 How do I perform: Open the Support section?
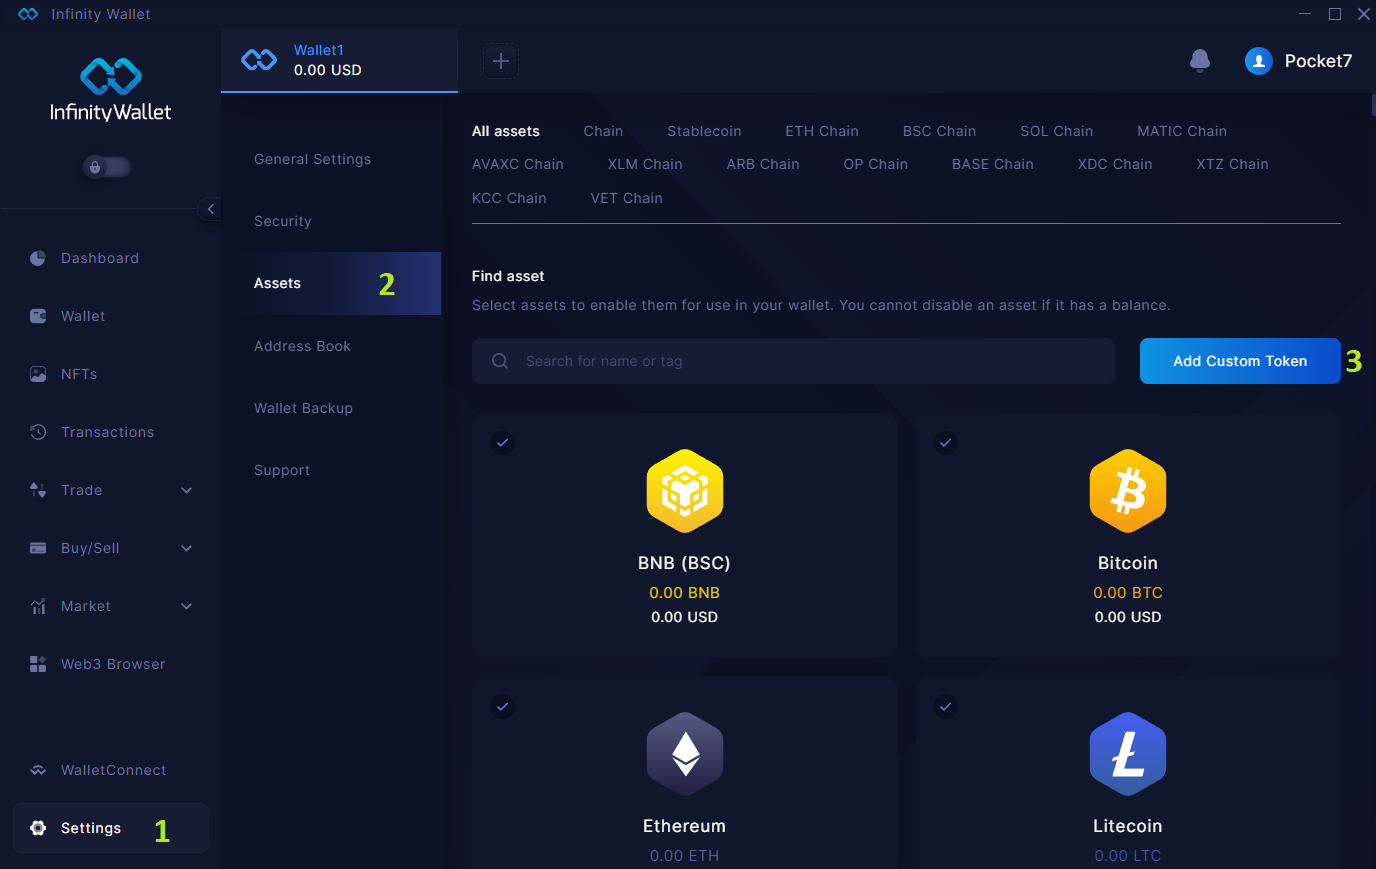click(282, 470)
